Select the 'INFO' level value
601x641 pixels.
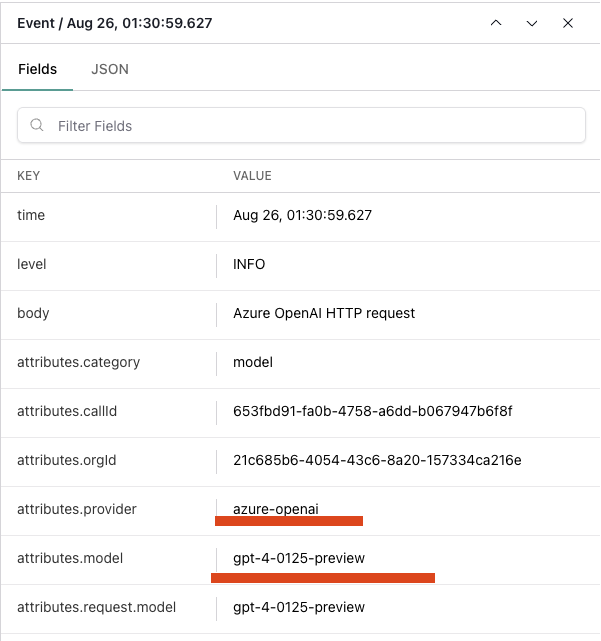pos(249,264)
